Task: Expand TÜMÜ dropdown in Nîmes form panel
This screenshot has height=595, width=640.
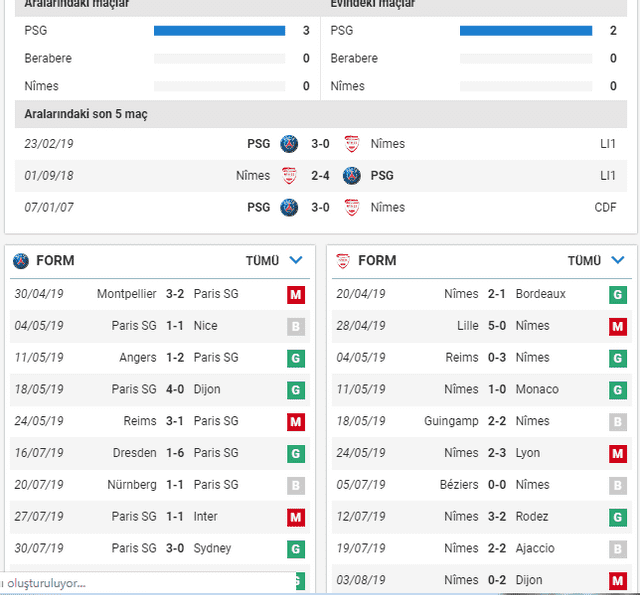Action: (596, 260)
